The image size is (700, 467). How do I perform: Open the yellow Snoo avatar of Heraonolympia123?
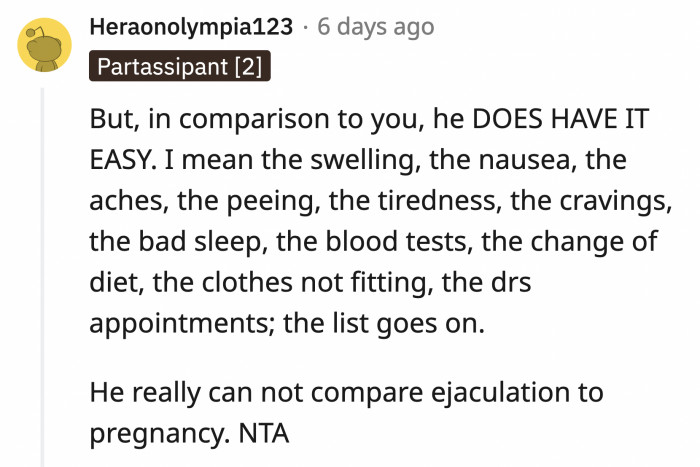pyautogui.click(x=44, y=45)
